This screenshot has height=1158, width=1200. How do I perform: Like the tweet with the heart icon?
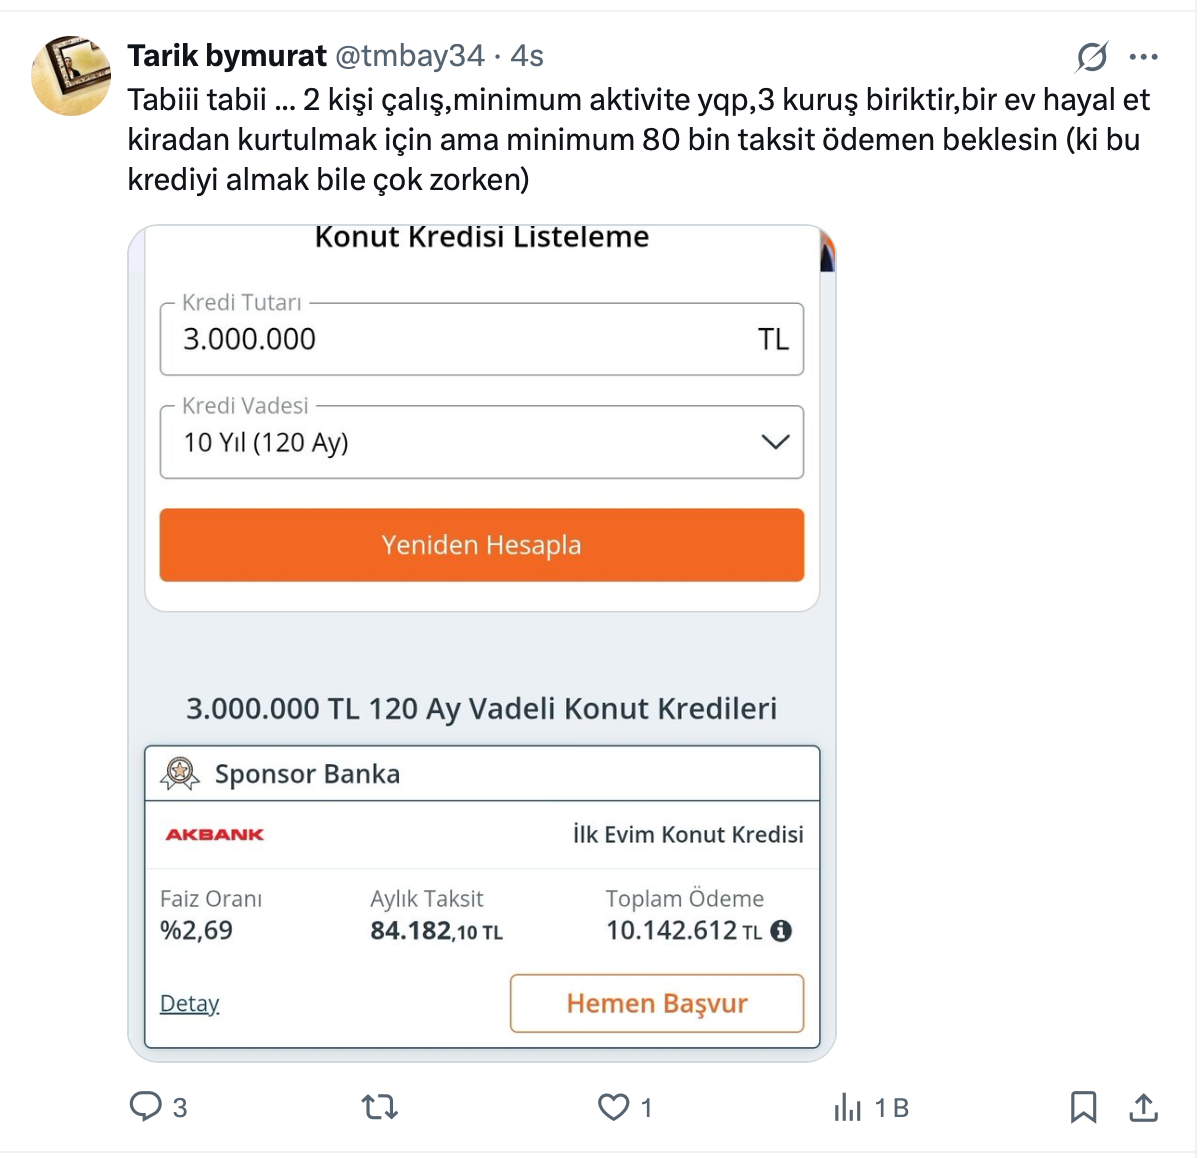[613, 1106]
